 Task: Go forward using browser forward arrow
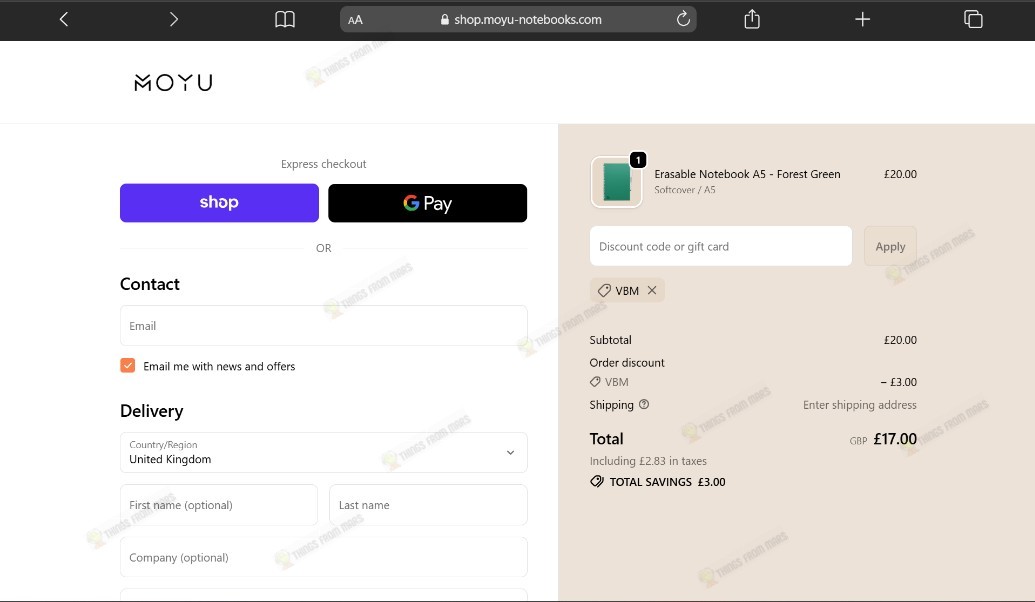(174, 19)
